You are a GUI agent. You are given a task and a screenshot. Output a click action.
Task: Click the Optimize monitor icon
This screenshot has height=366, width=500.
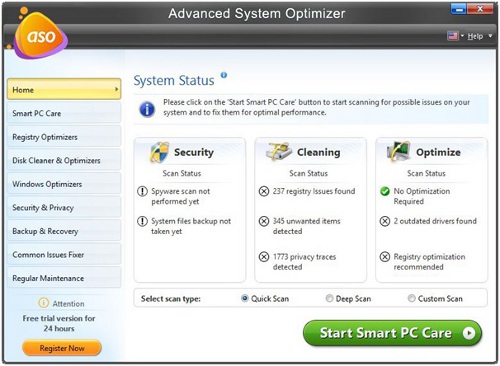coord(398,151)
